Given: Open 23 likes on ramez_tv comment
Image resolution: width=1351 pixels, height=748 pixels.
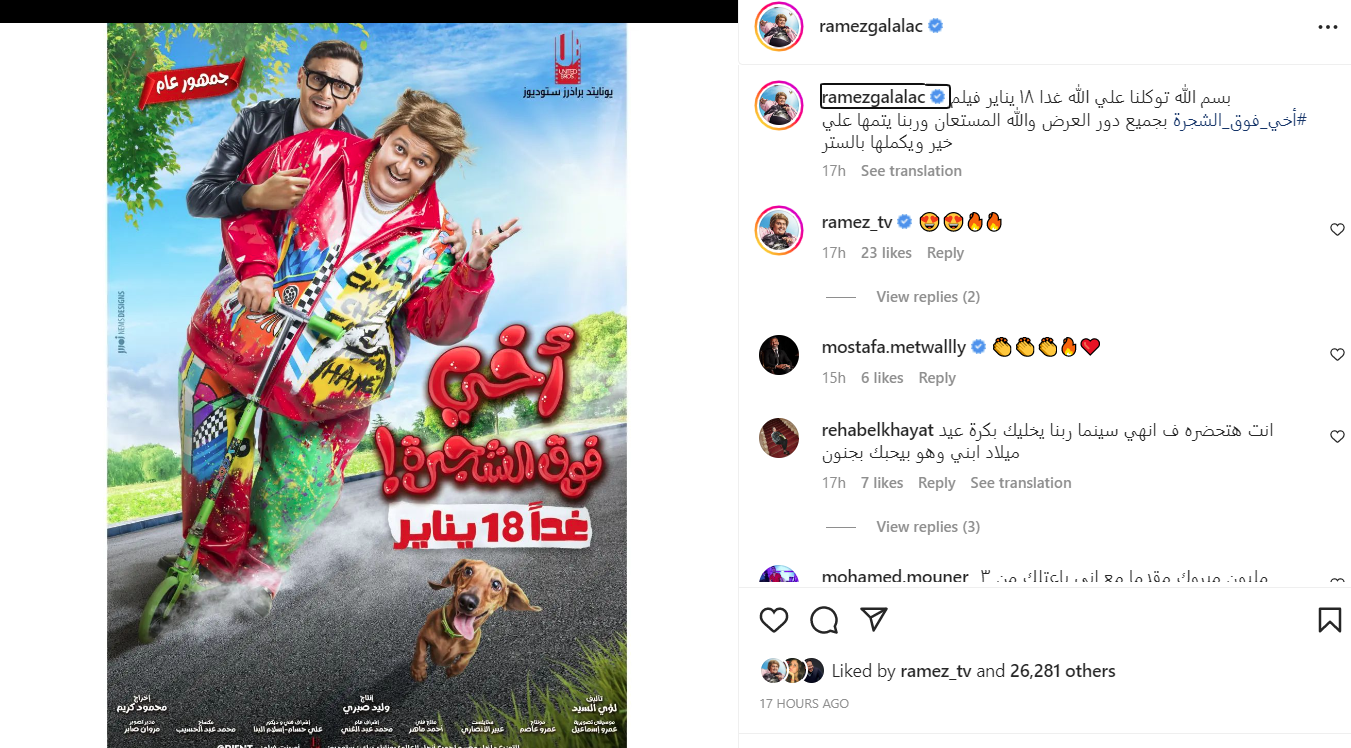Looking at the screenshot, I should click(886, 253).
